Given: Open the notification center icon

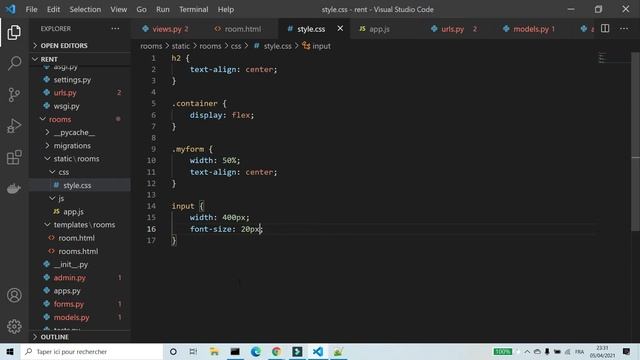Looking at the screenshot, I should (x=627, y=351).
